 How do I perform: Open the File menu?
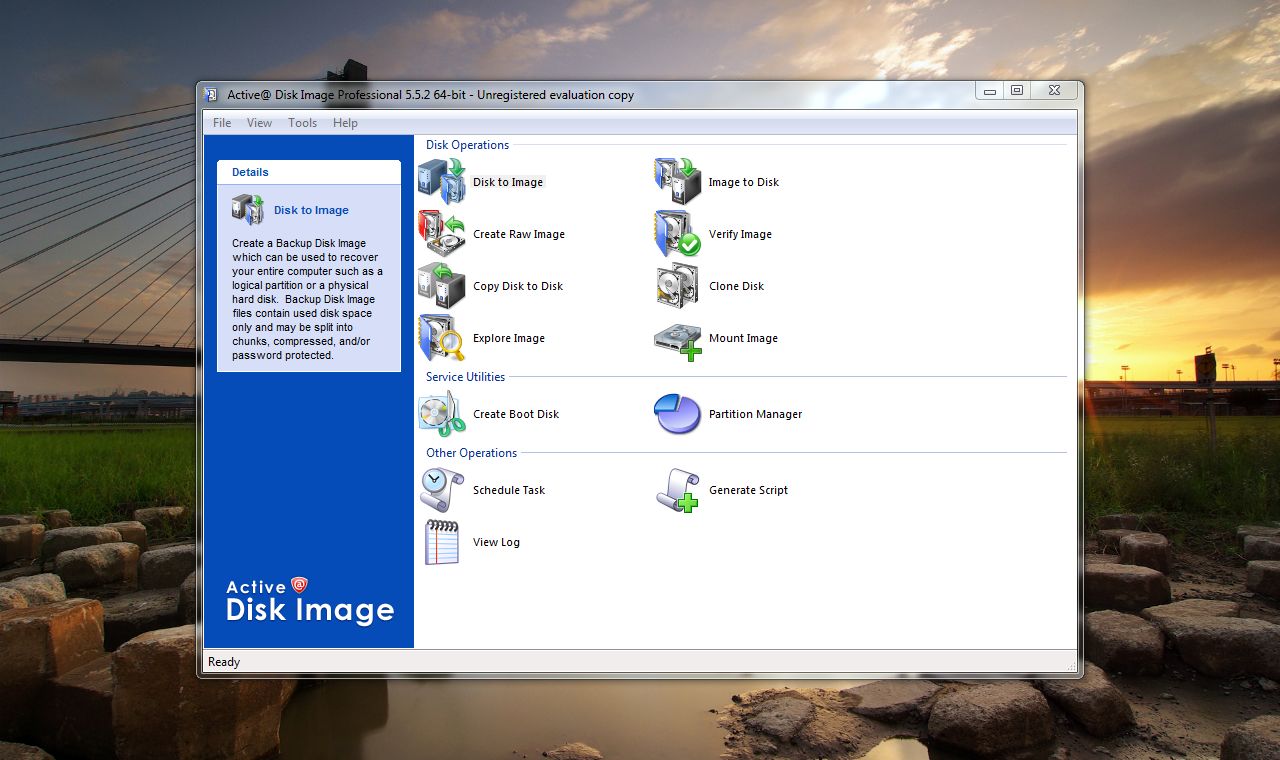[x=222, y=123]
